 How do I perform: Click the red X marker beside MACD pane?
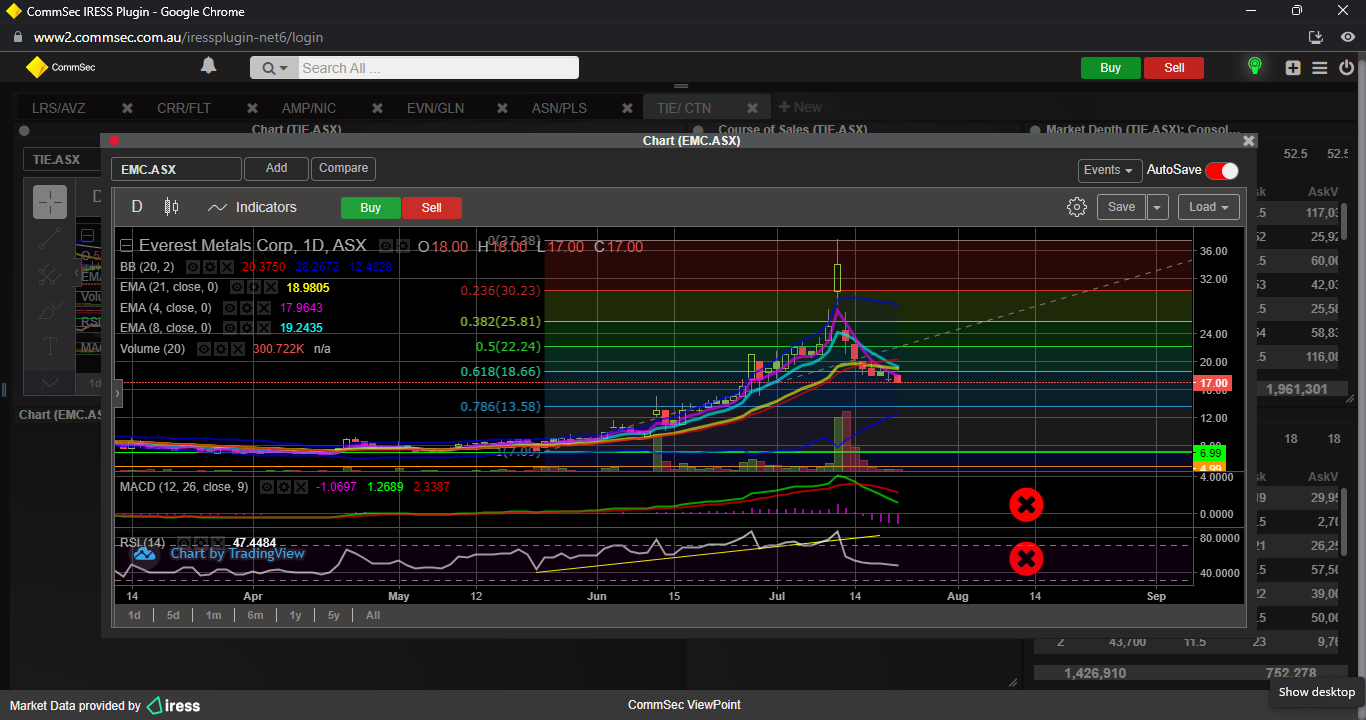pyautogui.click(x=1025, y=505)
